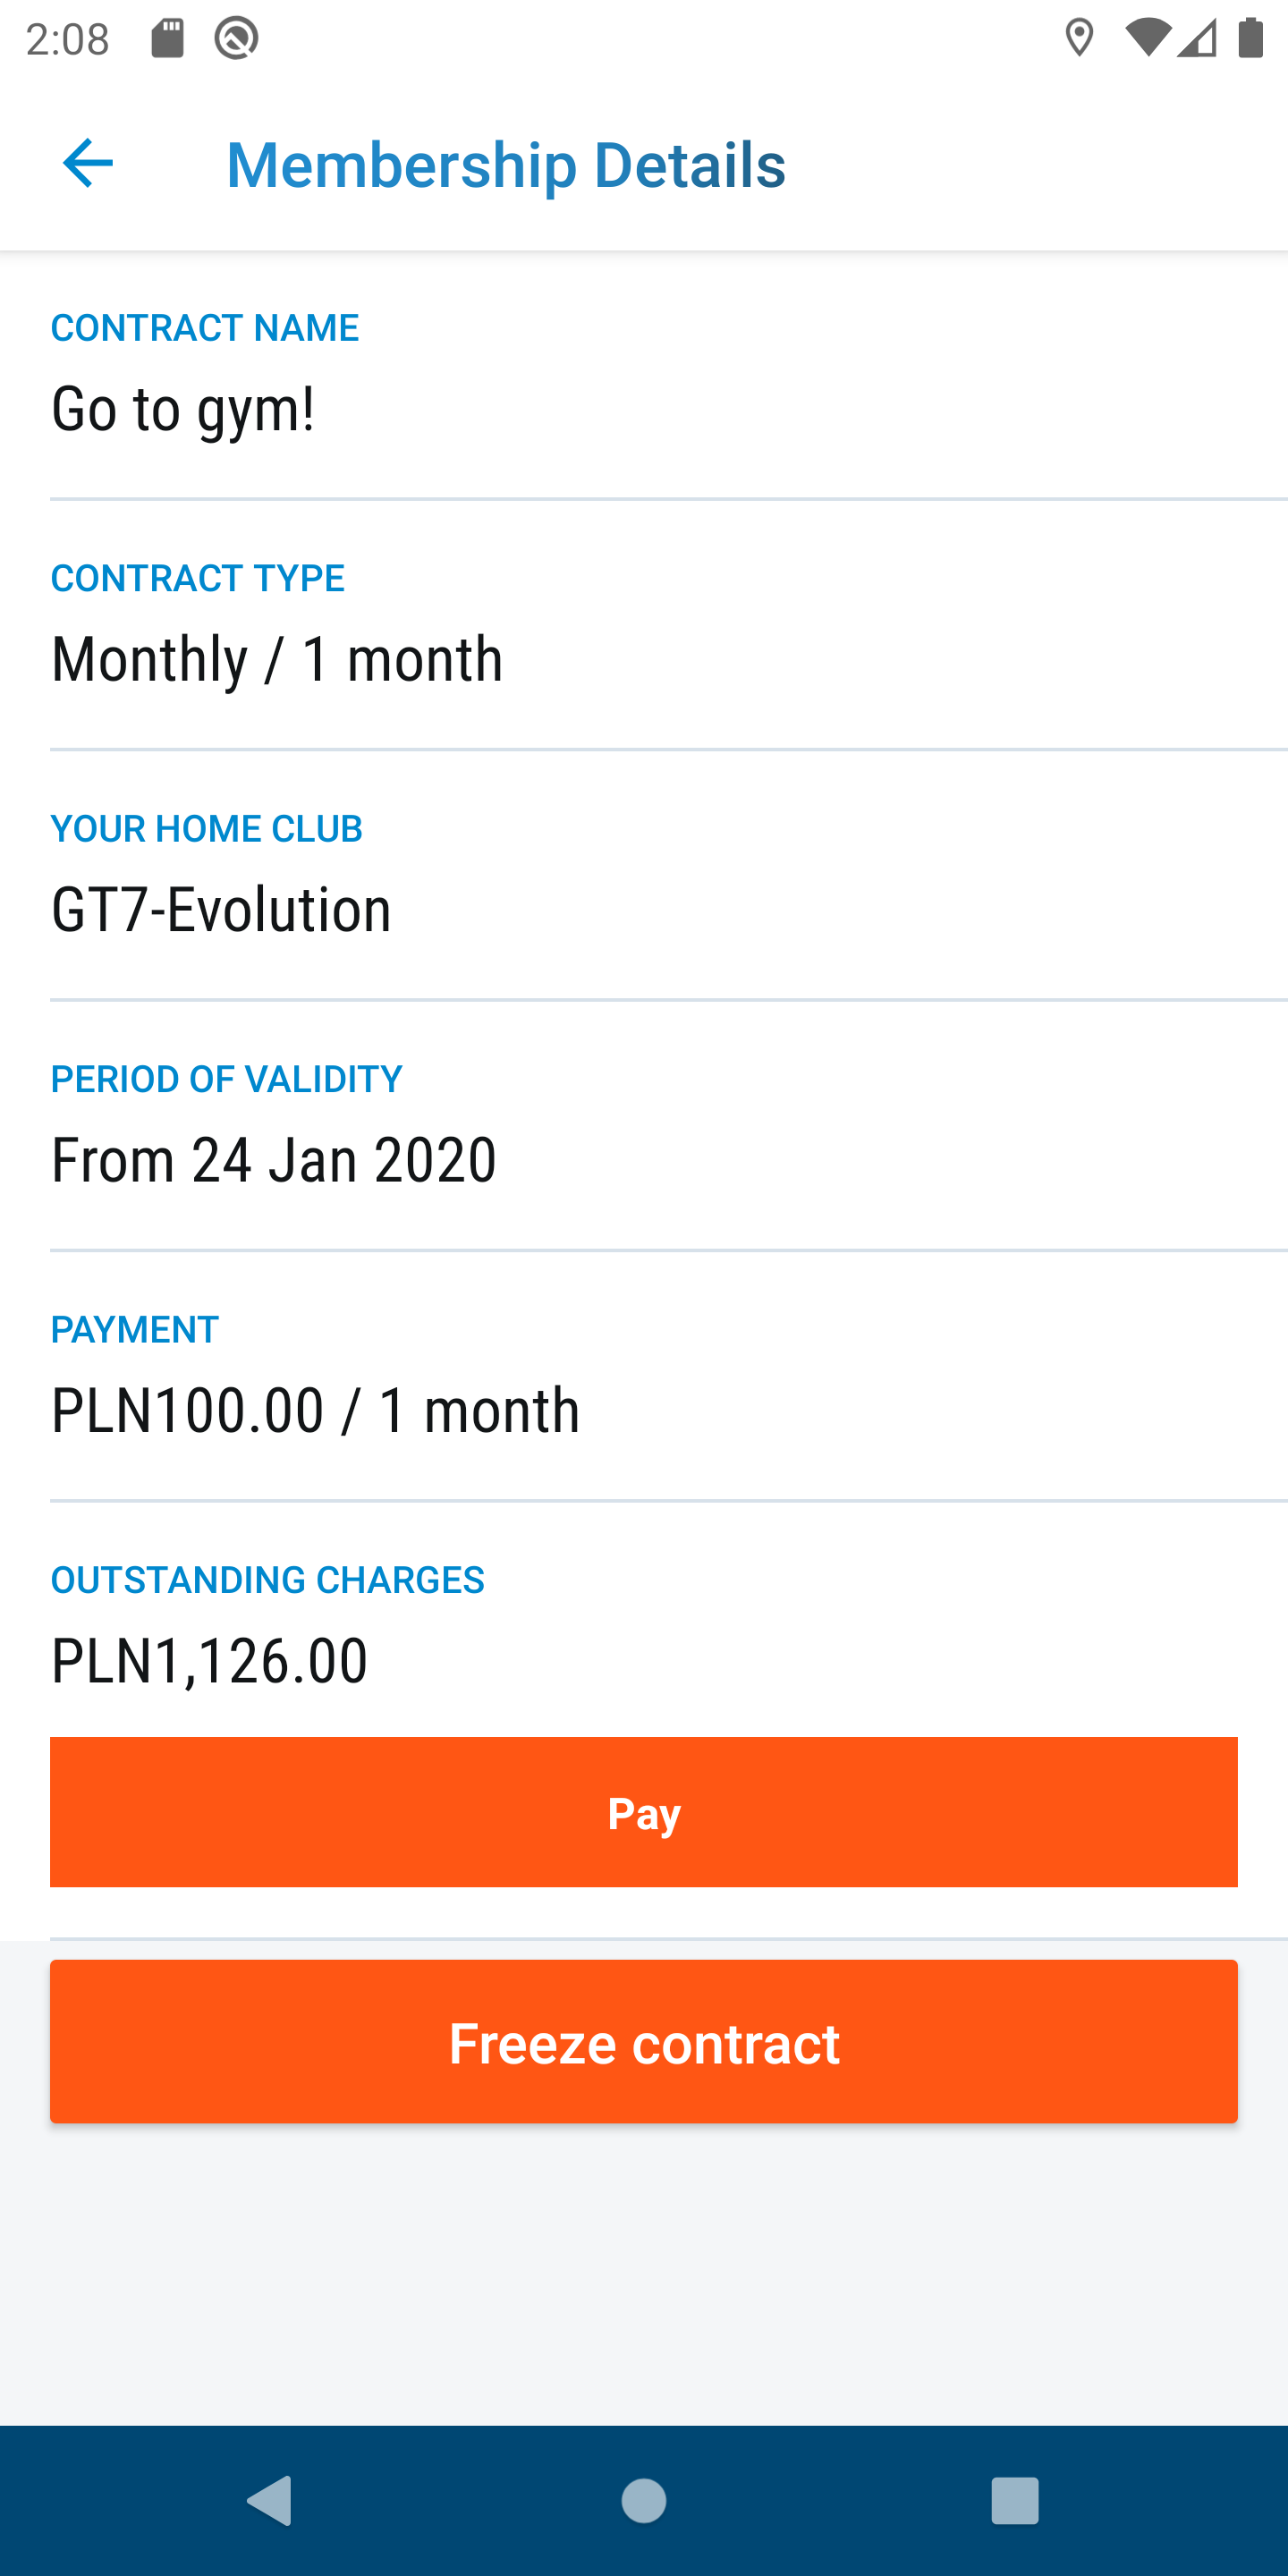Tap the location icon in status bar

pyautogui.click(x=1079, y=39)
